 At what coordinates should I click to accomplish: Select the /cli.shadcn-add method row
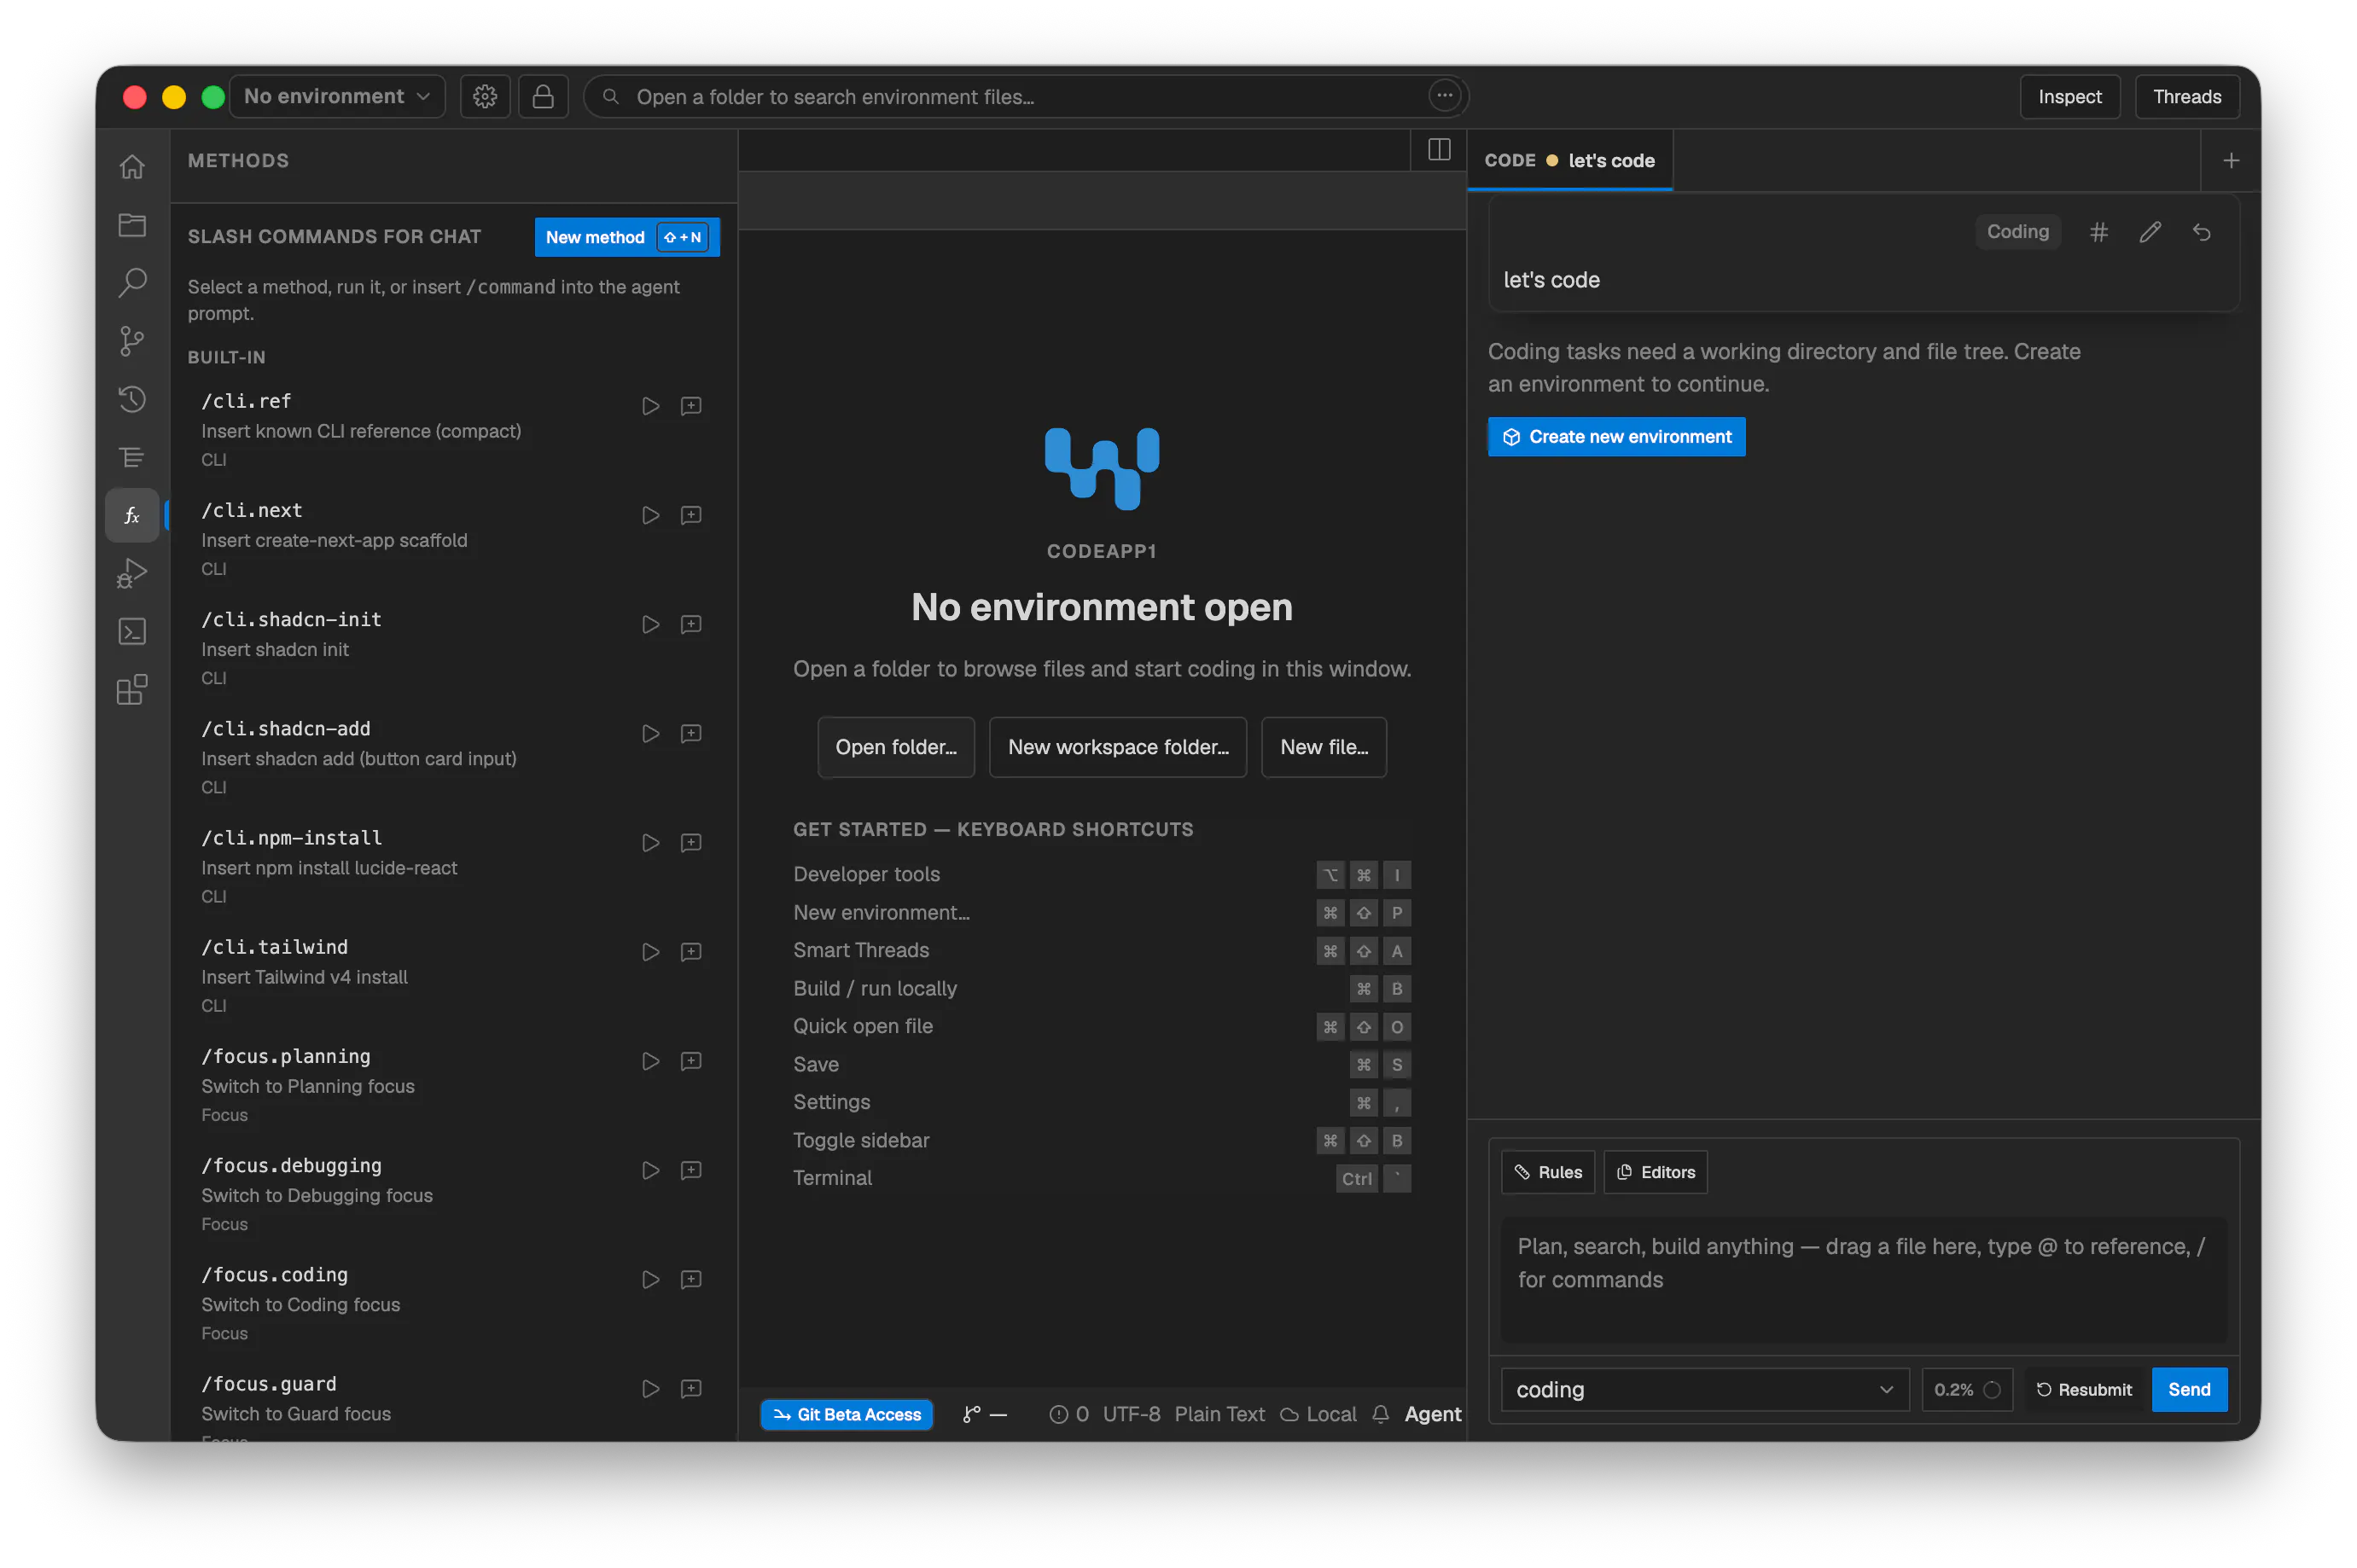coord(452,757)
